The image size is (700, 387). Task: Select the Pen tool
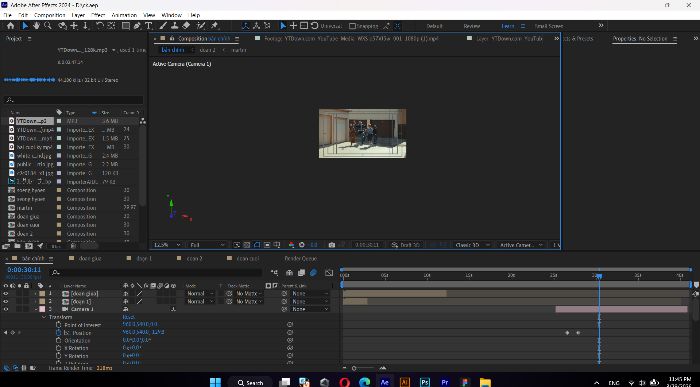137,26
